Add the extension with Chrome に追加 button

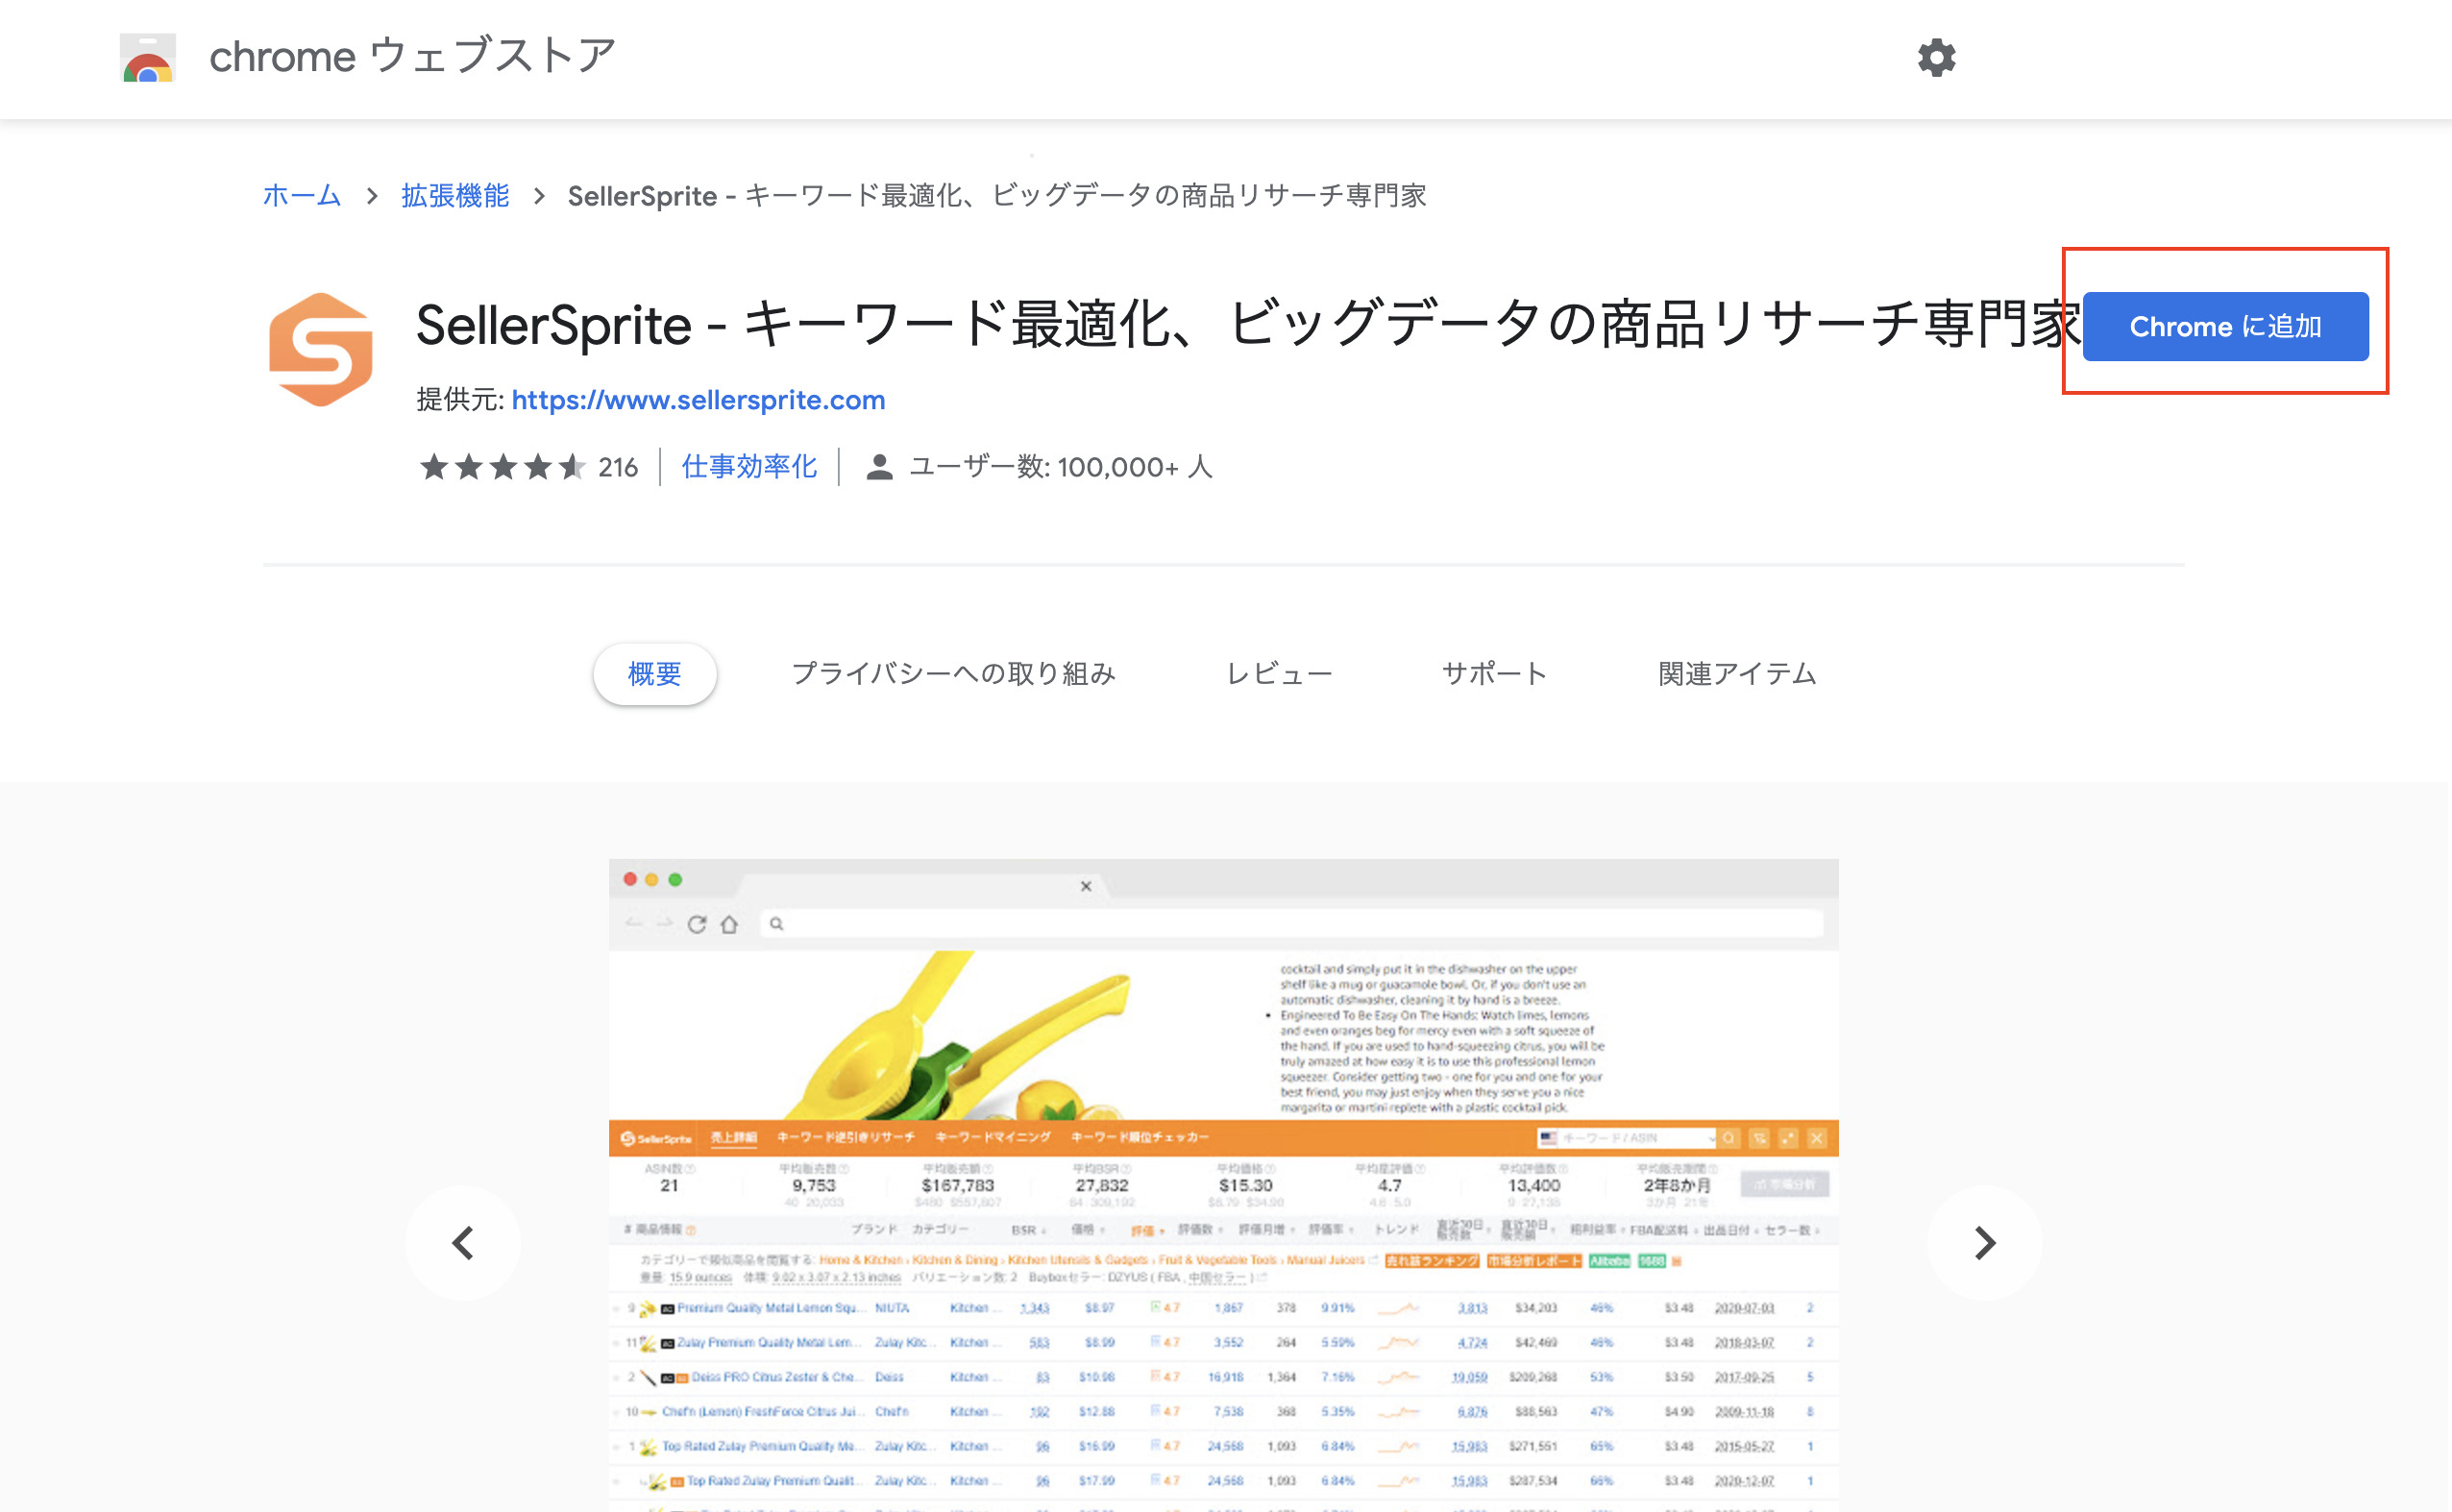pos(2225,326)
